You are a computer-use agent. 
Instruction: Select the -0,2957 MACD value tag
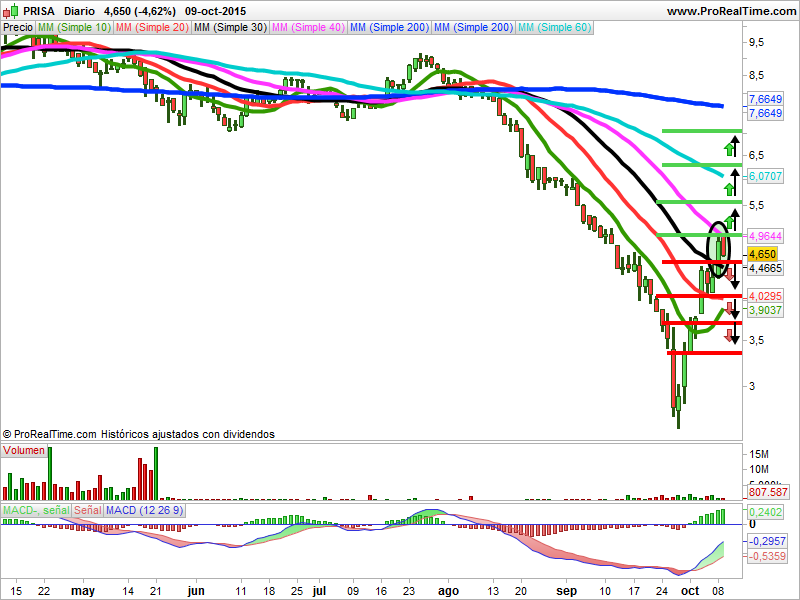click(767, 541)
